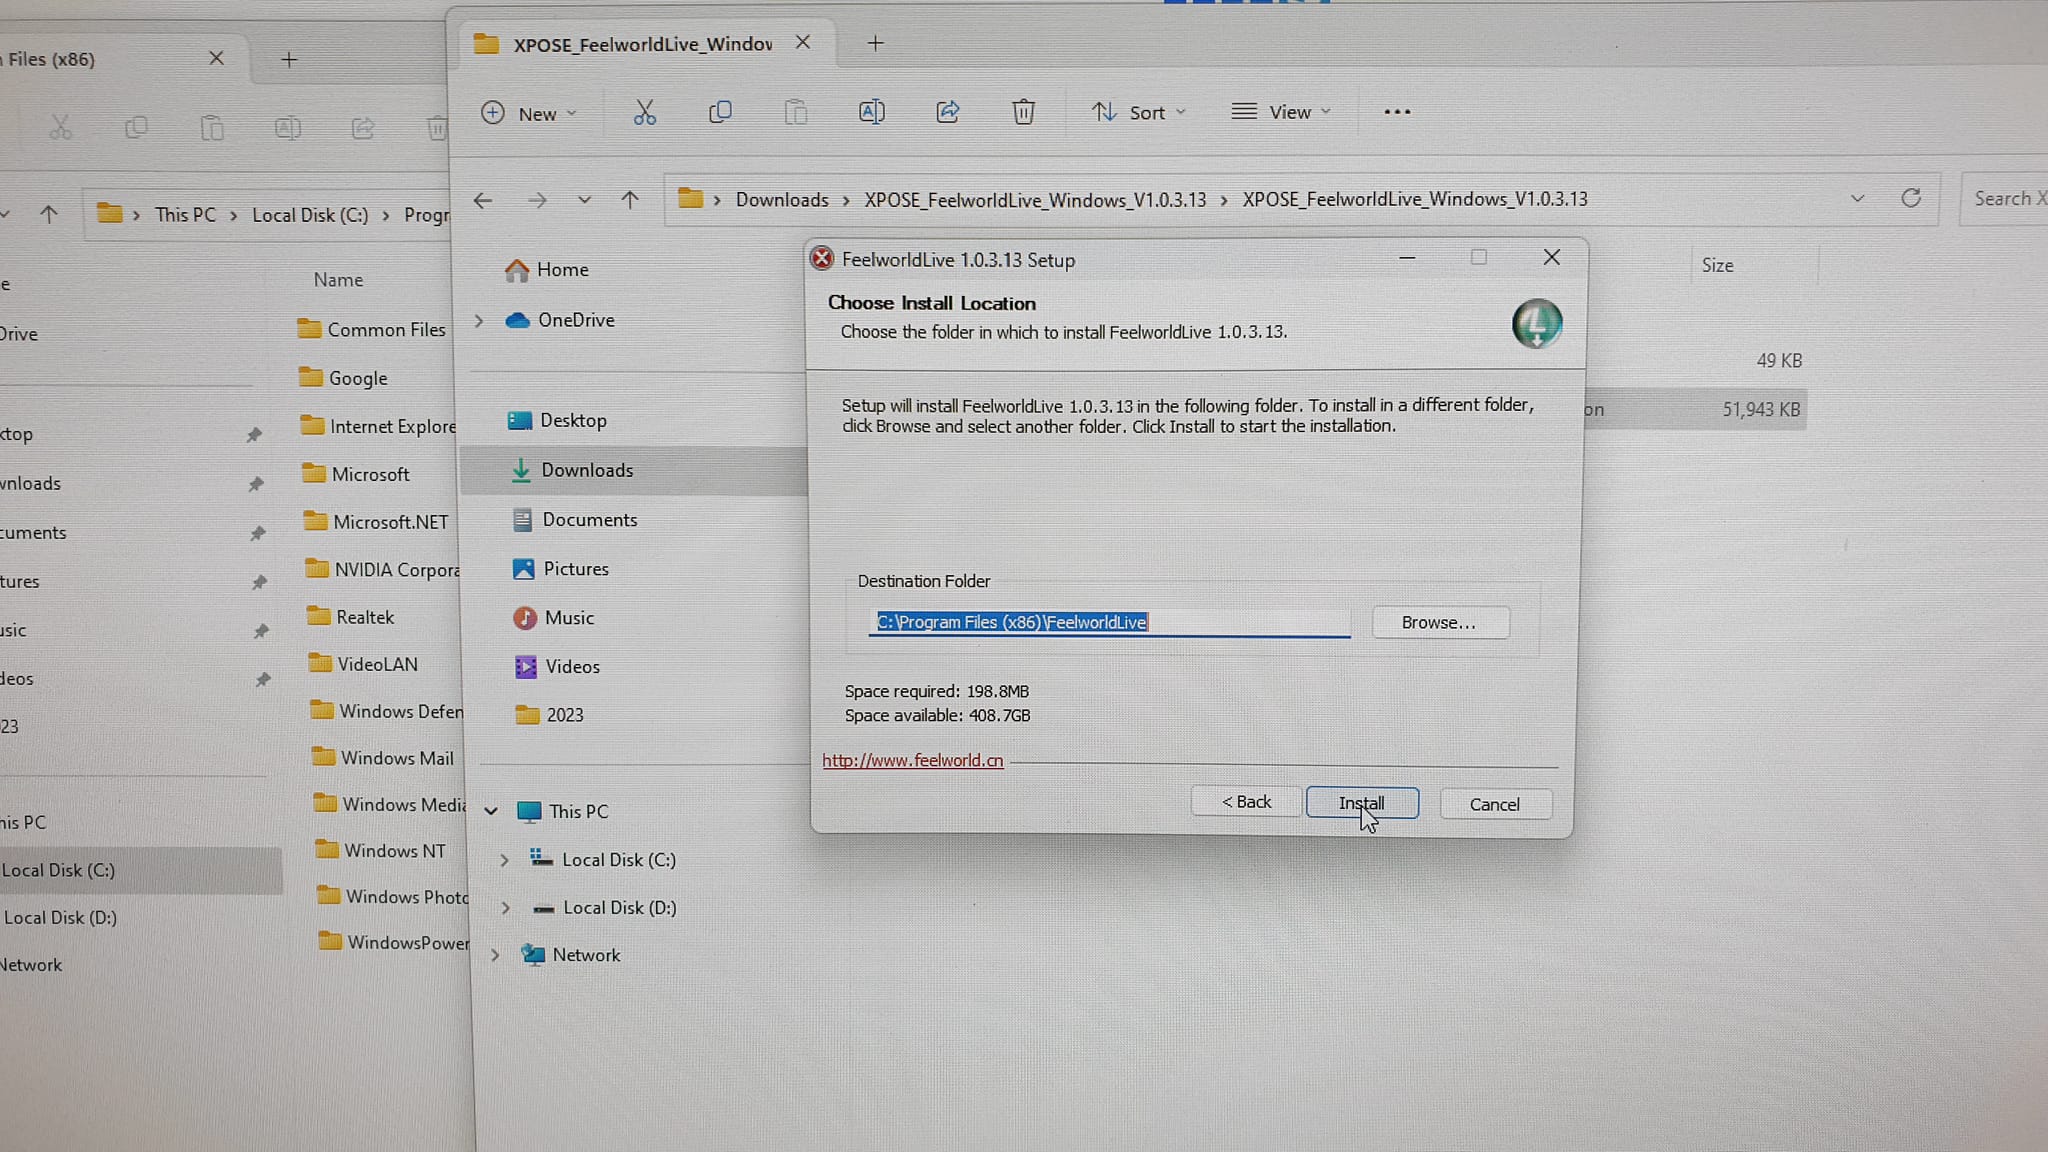Cancel the FeelworldLive setup
Viewport: 2048px width, 1152px height.
point(1495,804)
